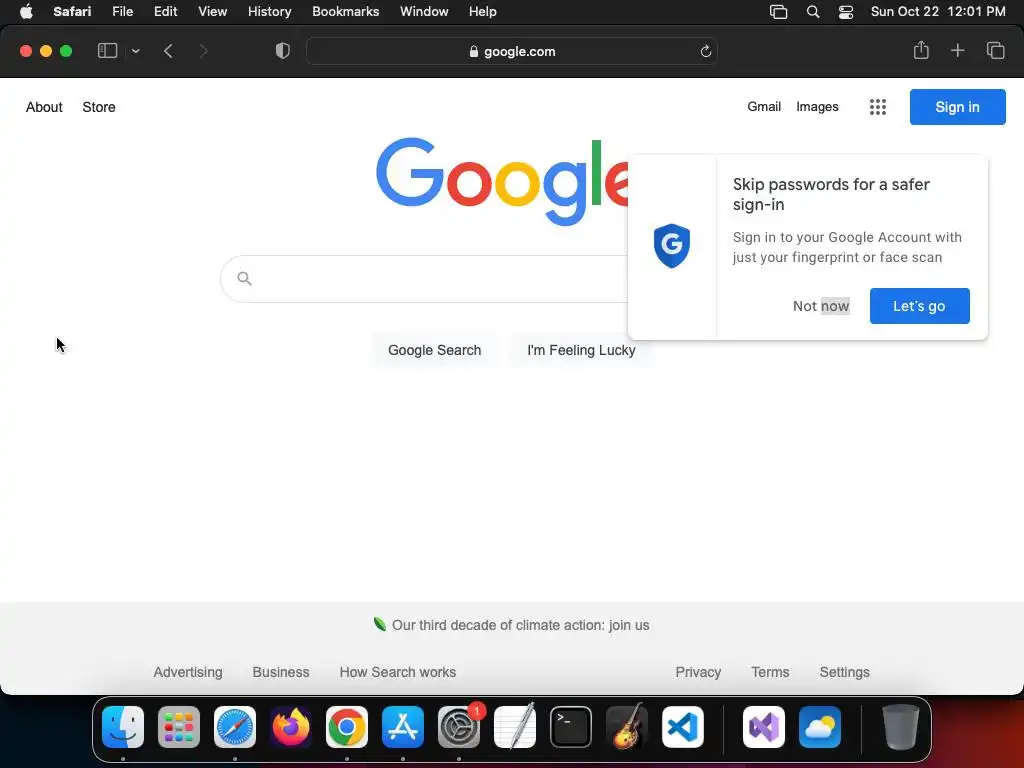Screen dimensions: 1024x768
Task: Open the View menu
Action: 212,12
